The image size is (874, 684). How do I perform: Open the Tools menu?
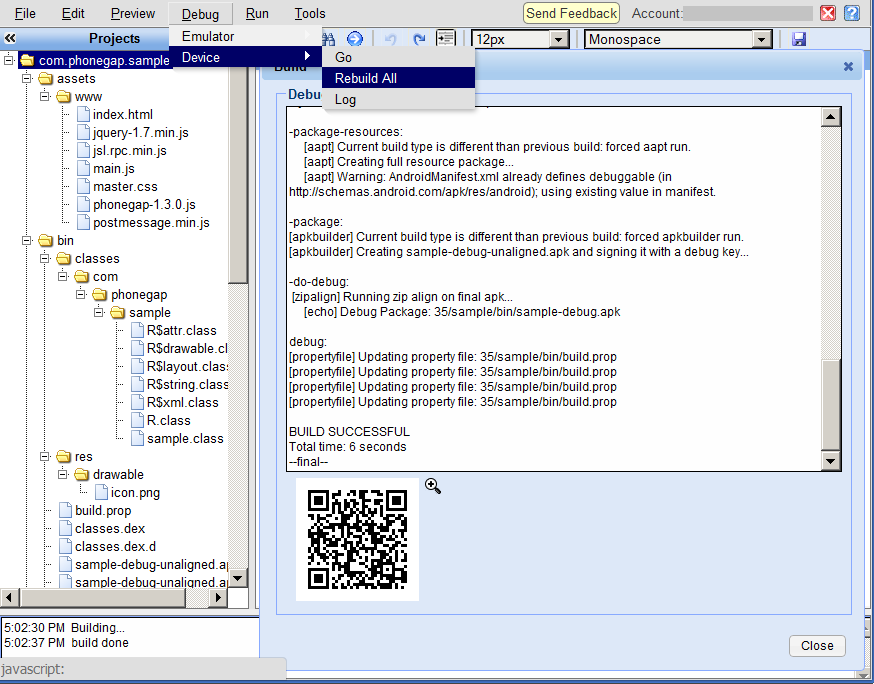[310, 13]
